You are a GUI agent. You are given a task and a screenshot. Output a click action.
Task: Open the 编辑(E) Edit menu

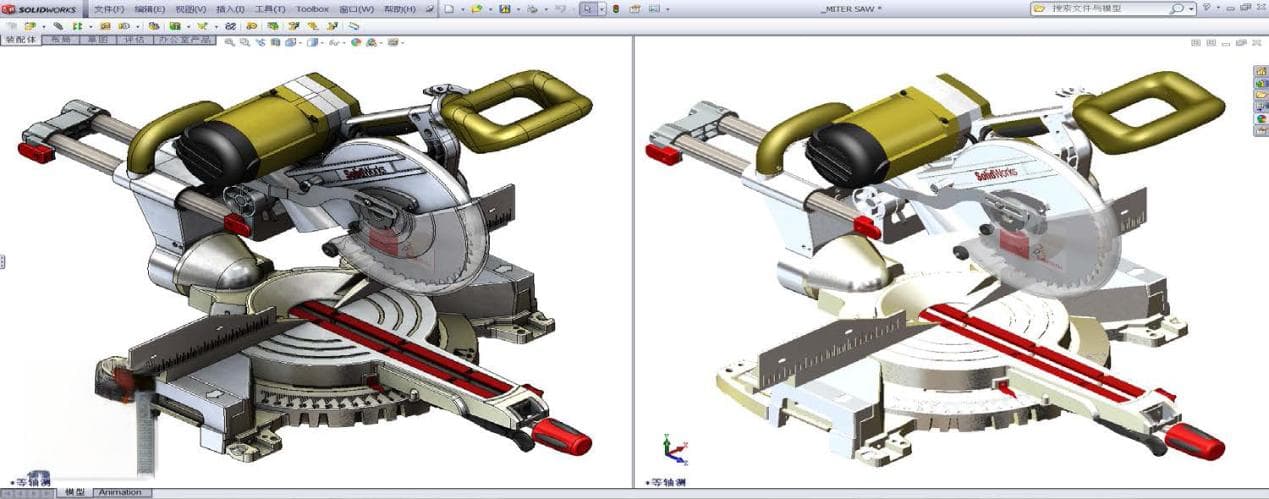point(149,9)
